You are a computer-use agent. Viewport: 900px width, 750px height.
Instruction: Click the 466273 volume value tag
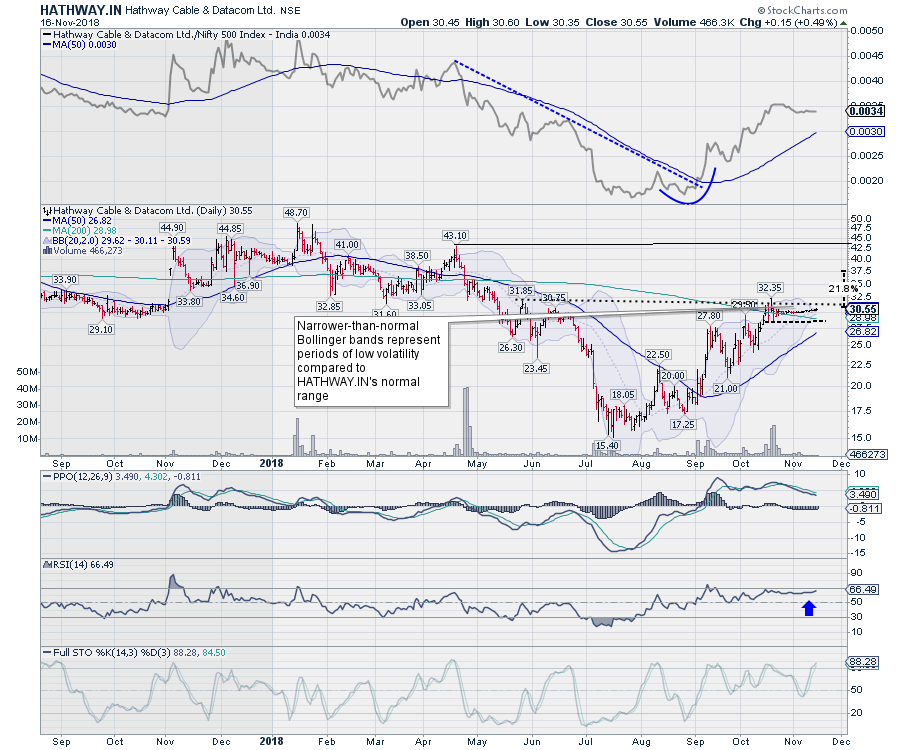point(867,454)
